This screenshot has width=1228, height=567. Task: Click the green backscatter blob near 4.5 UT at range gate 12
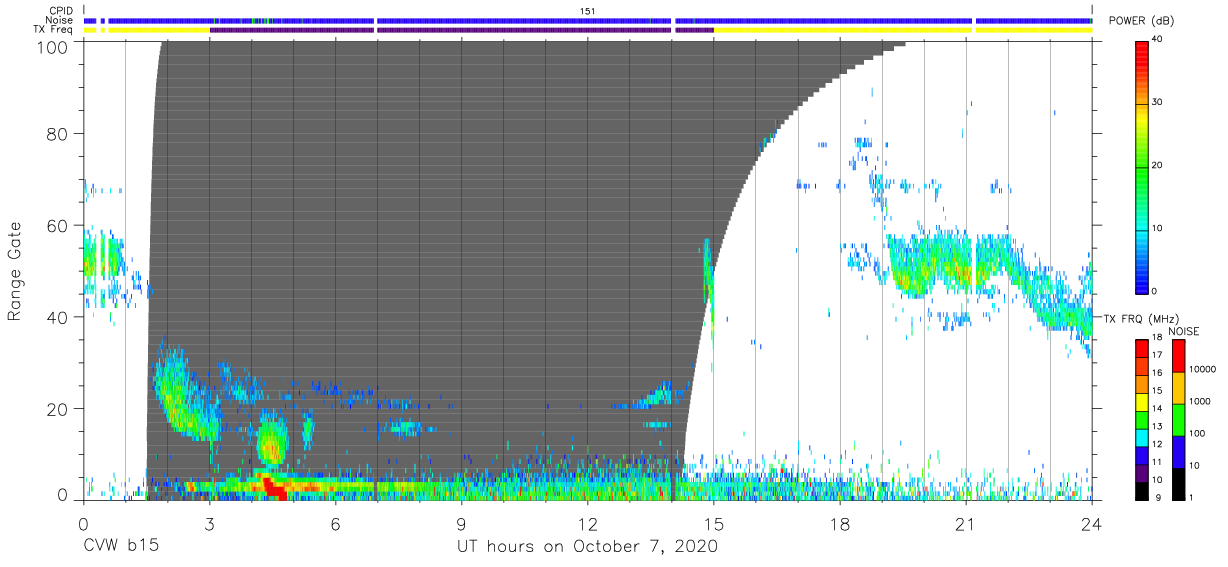[271, 440]
